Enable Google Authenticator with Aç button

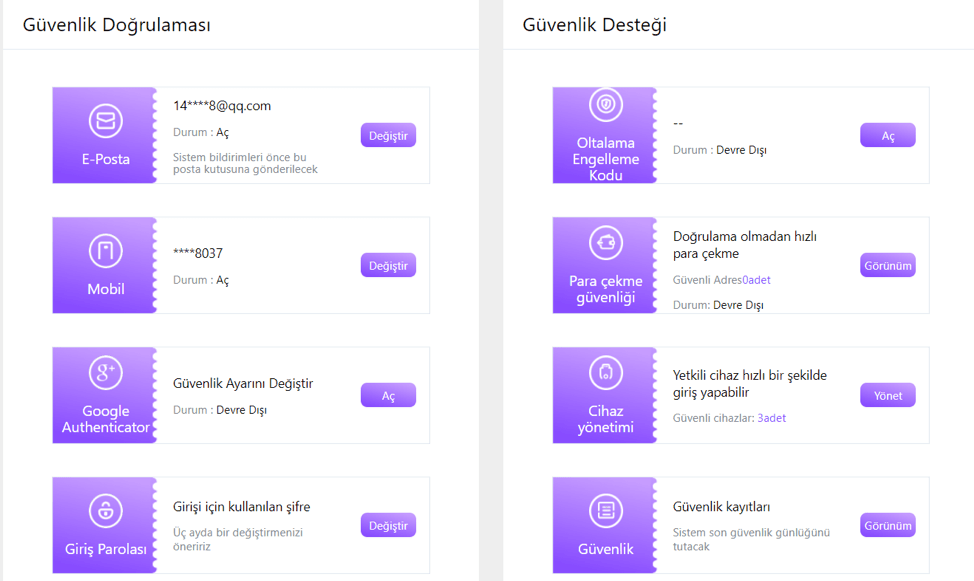coord(388,396)
